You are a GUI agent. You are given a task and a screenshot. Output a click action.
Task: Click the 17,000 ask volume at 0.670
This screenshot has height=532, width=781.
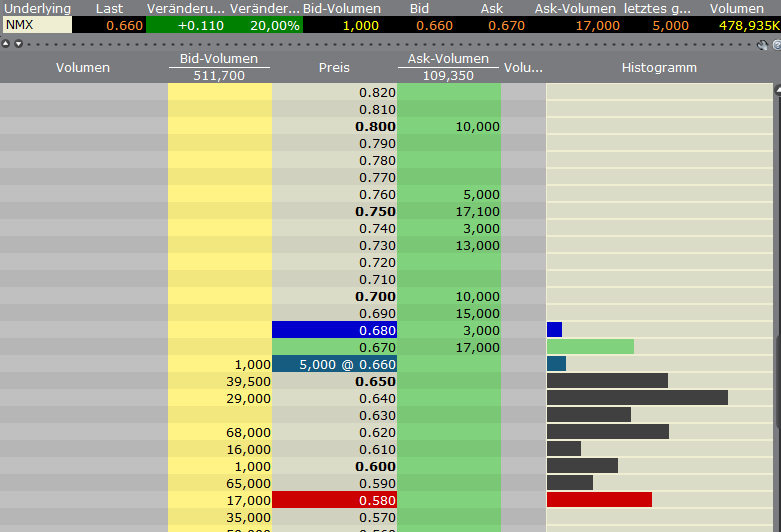coord(449,347)
